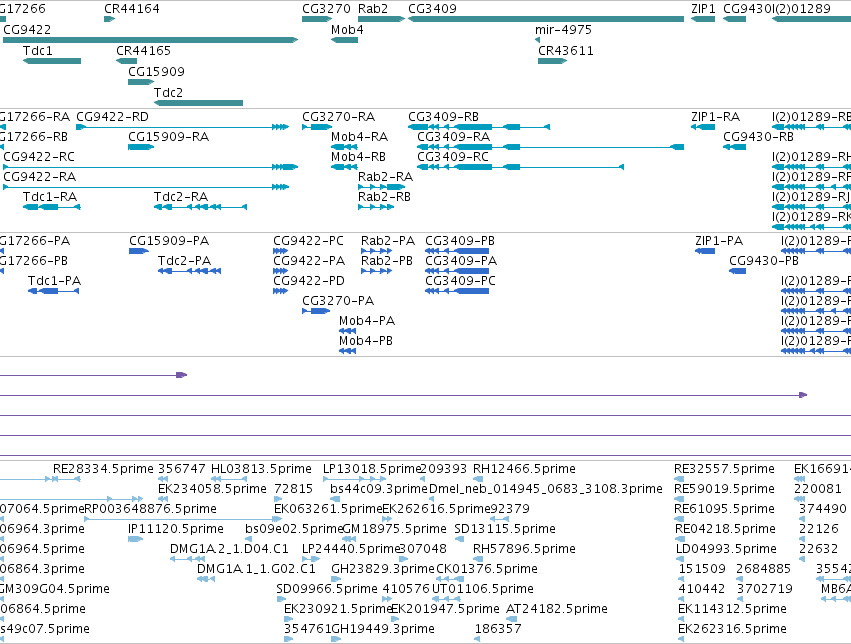The height and width of the screenshot is (644, 851).
Task: Click the CG9430-RB transcript label
Action: (x=758, y=137)
